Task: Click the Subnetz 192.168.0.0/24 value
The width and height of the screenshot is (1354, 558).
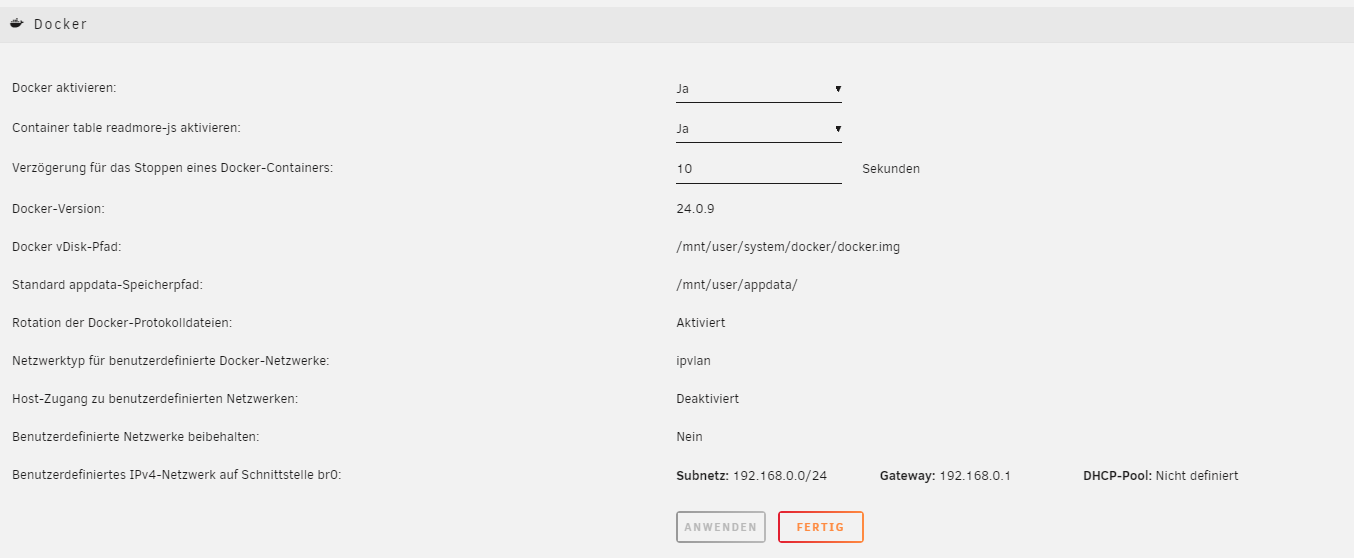Action: tap(752, 476)
